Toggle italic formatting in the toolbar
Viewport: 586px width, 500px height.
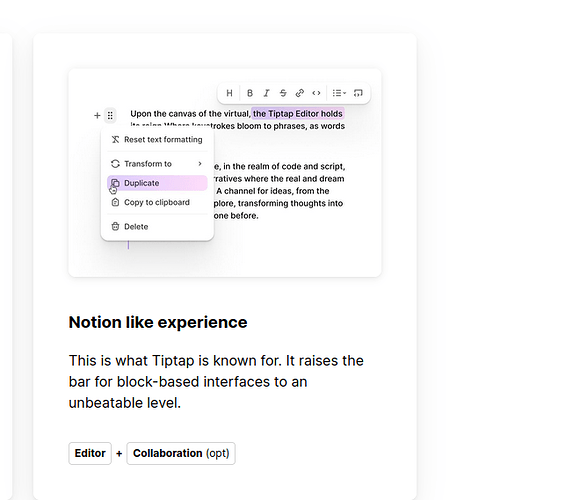point(266,93)
